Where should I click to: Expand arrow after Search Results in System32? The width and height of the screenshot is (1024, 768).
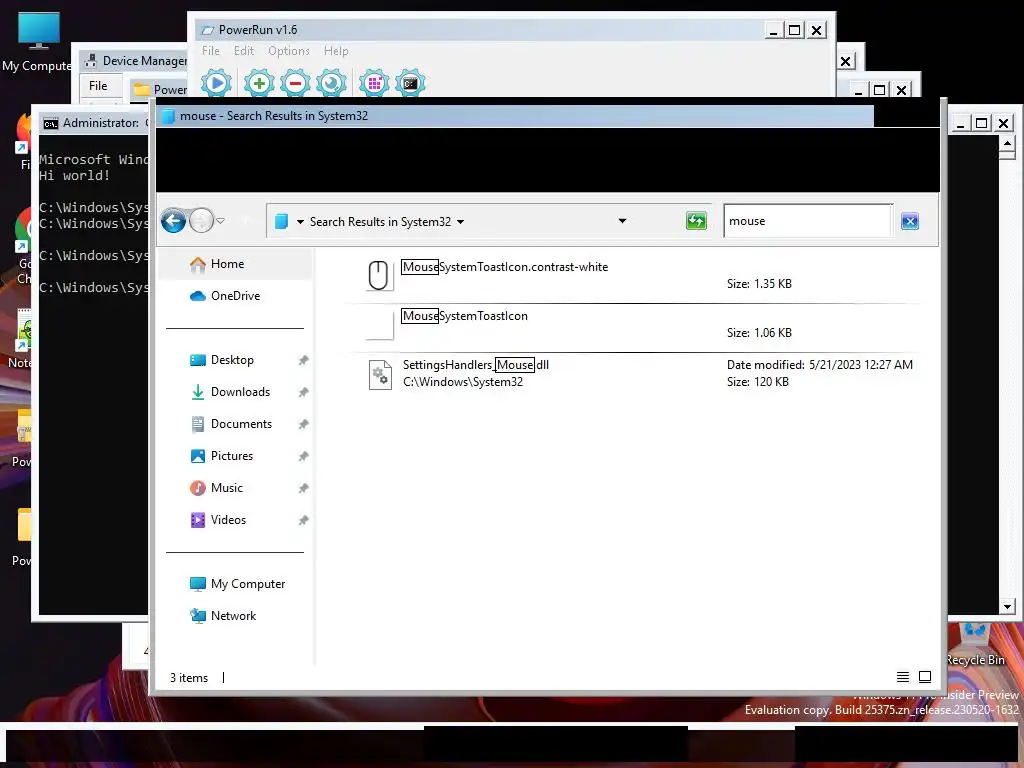[x=460, y=222]
